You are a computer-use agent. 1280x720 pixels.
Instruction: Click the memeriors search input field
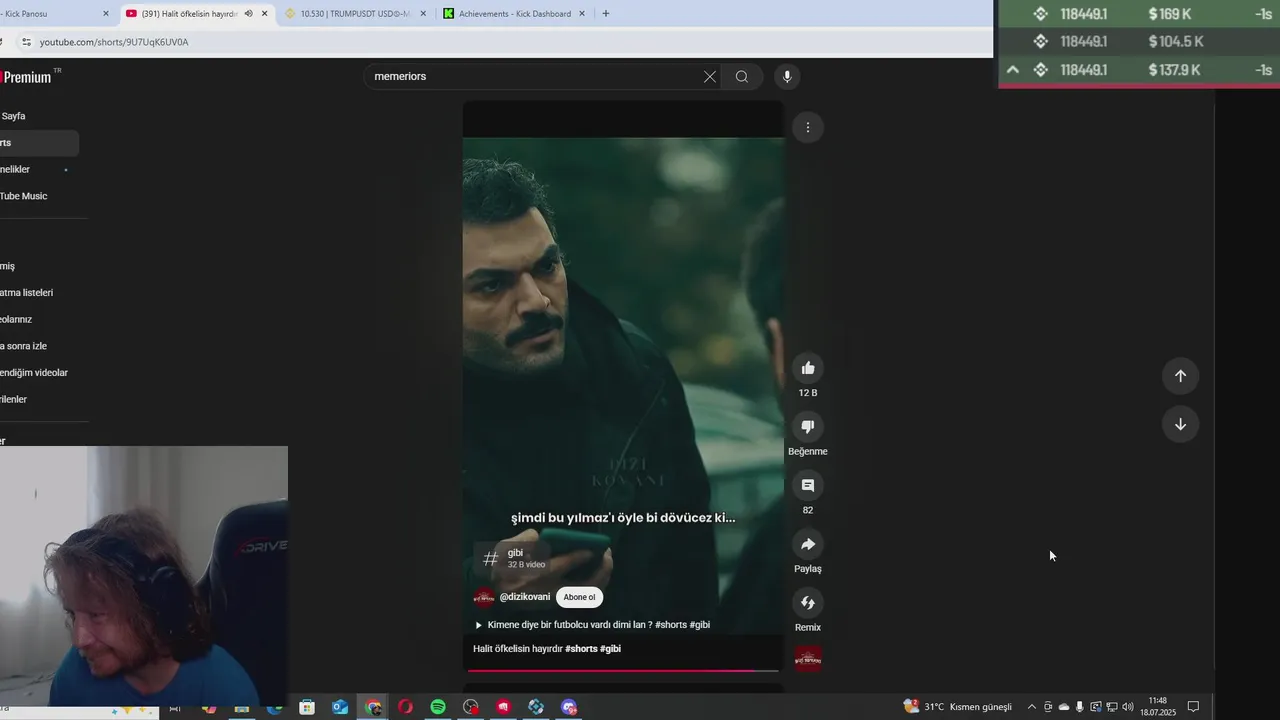pyautogui.click(x=535, y=77)
